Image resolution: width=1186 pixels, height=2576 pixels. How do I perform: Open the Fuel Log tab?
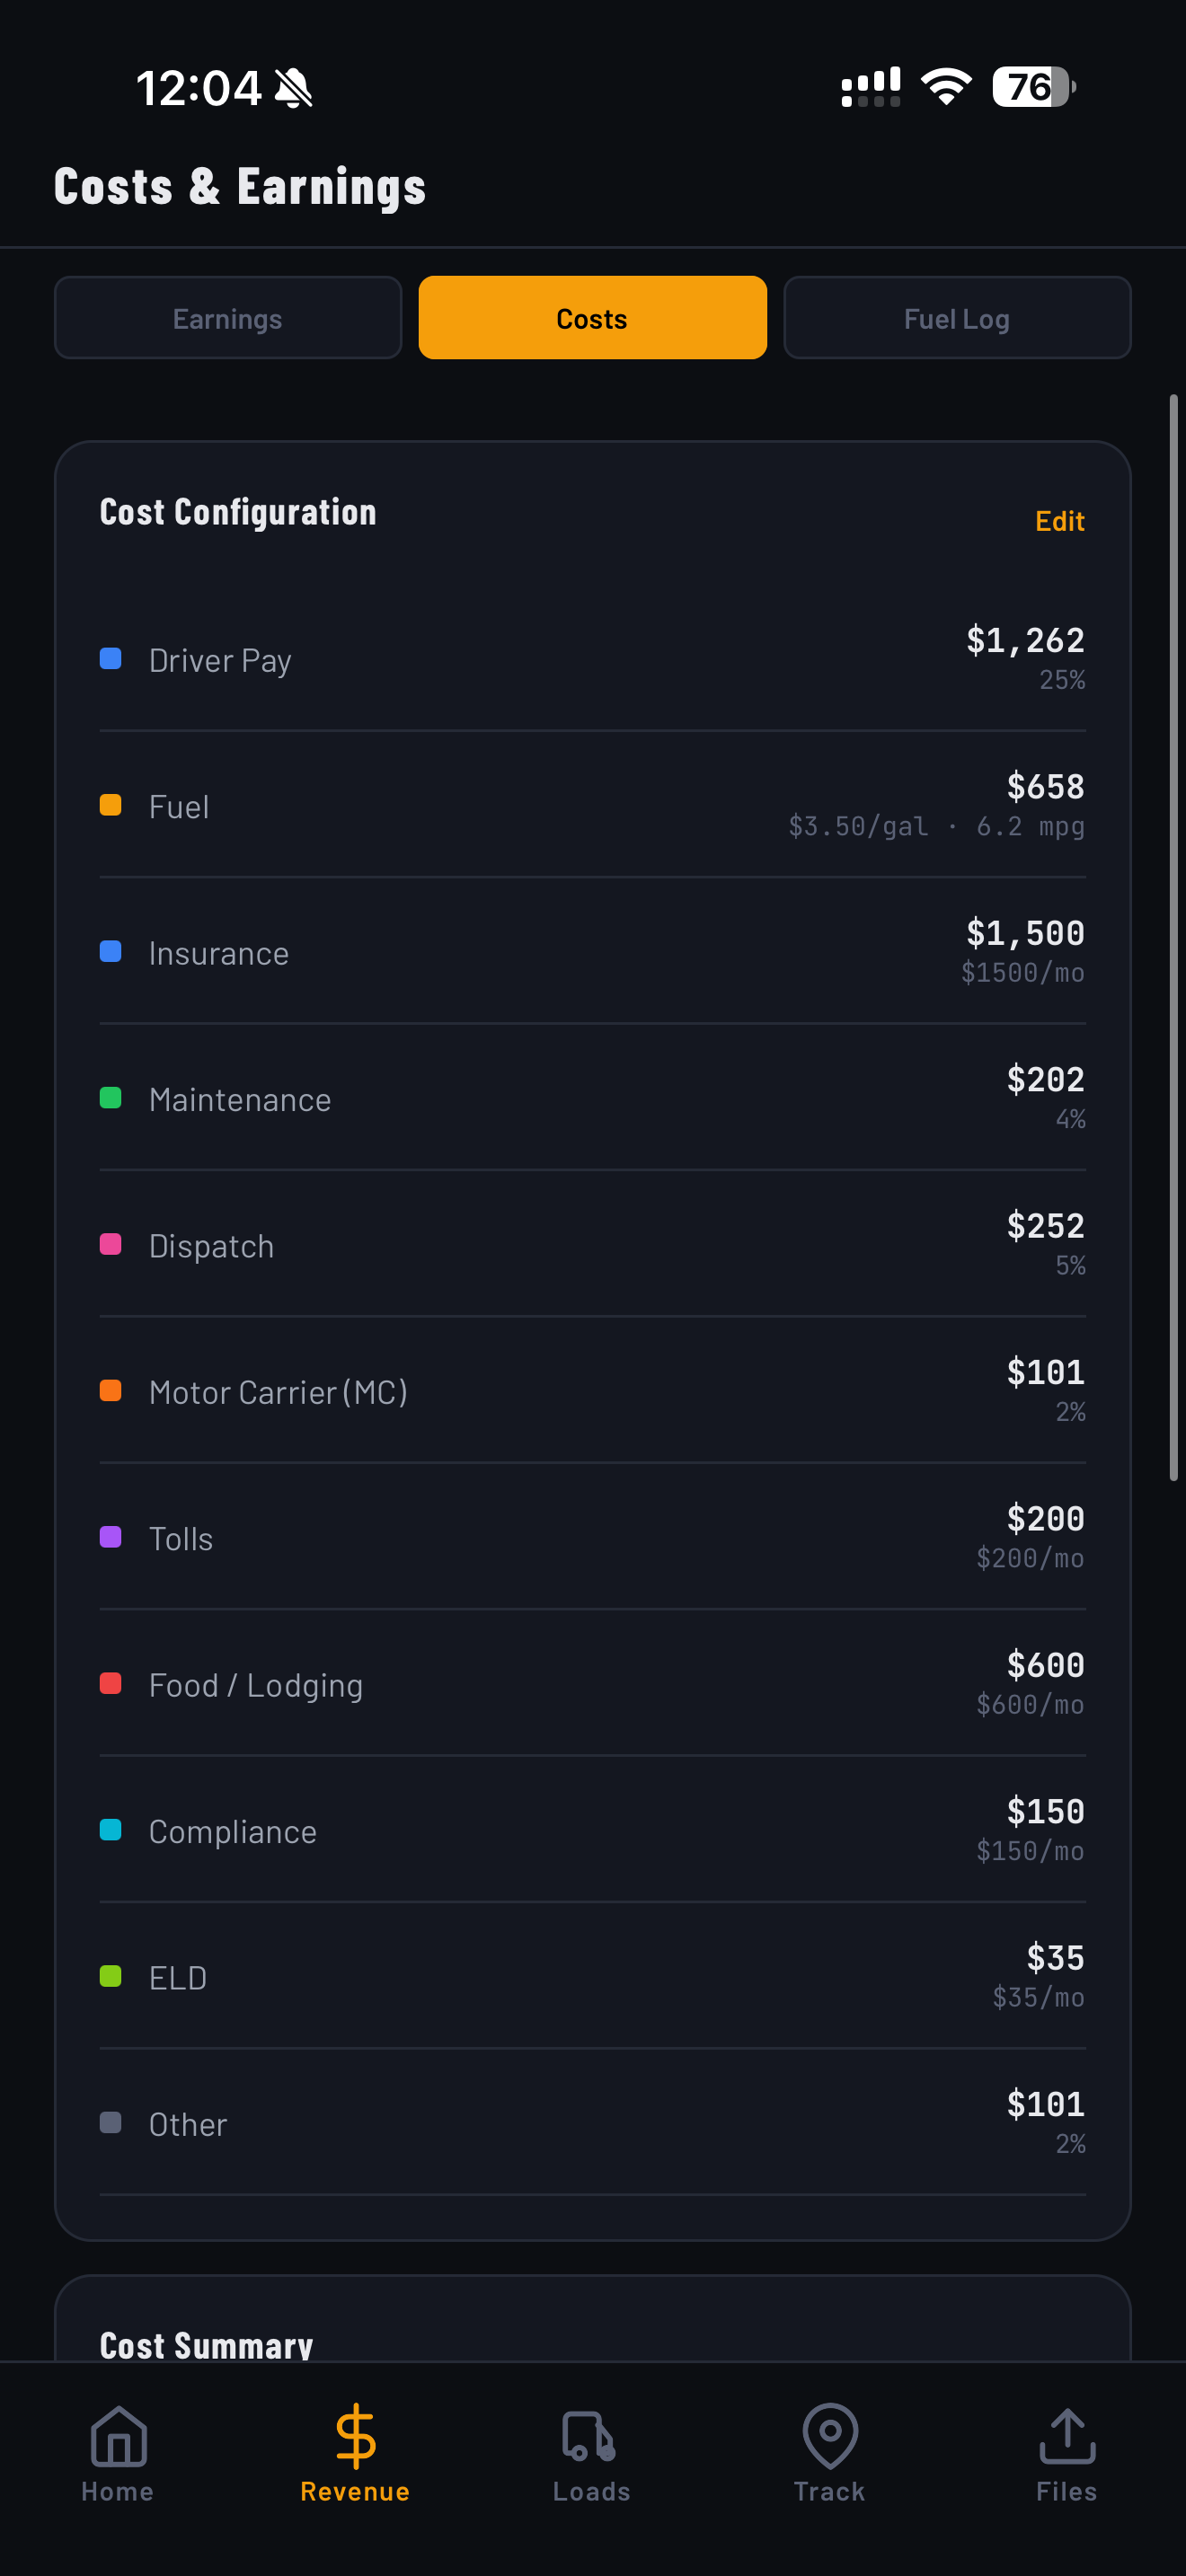[x=956, y=317]
